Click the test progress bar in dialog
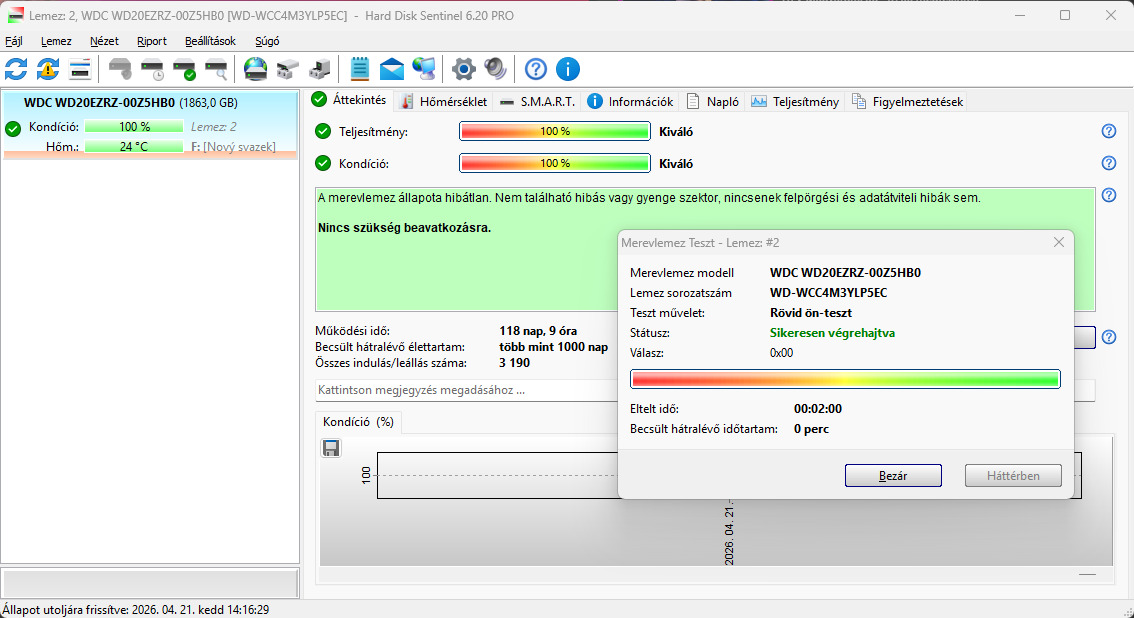Screen dimensions: 1134x618 coord(845,379)
